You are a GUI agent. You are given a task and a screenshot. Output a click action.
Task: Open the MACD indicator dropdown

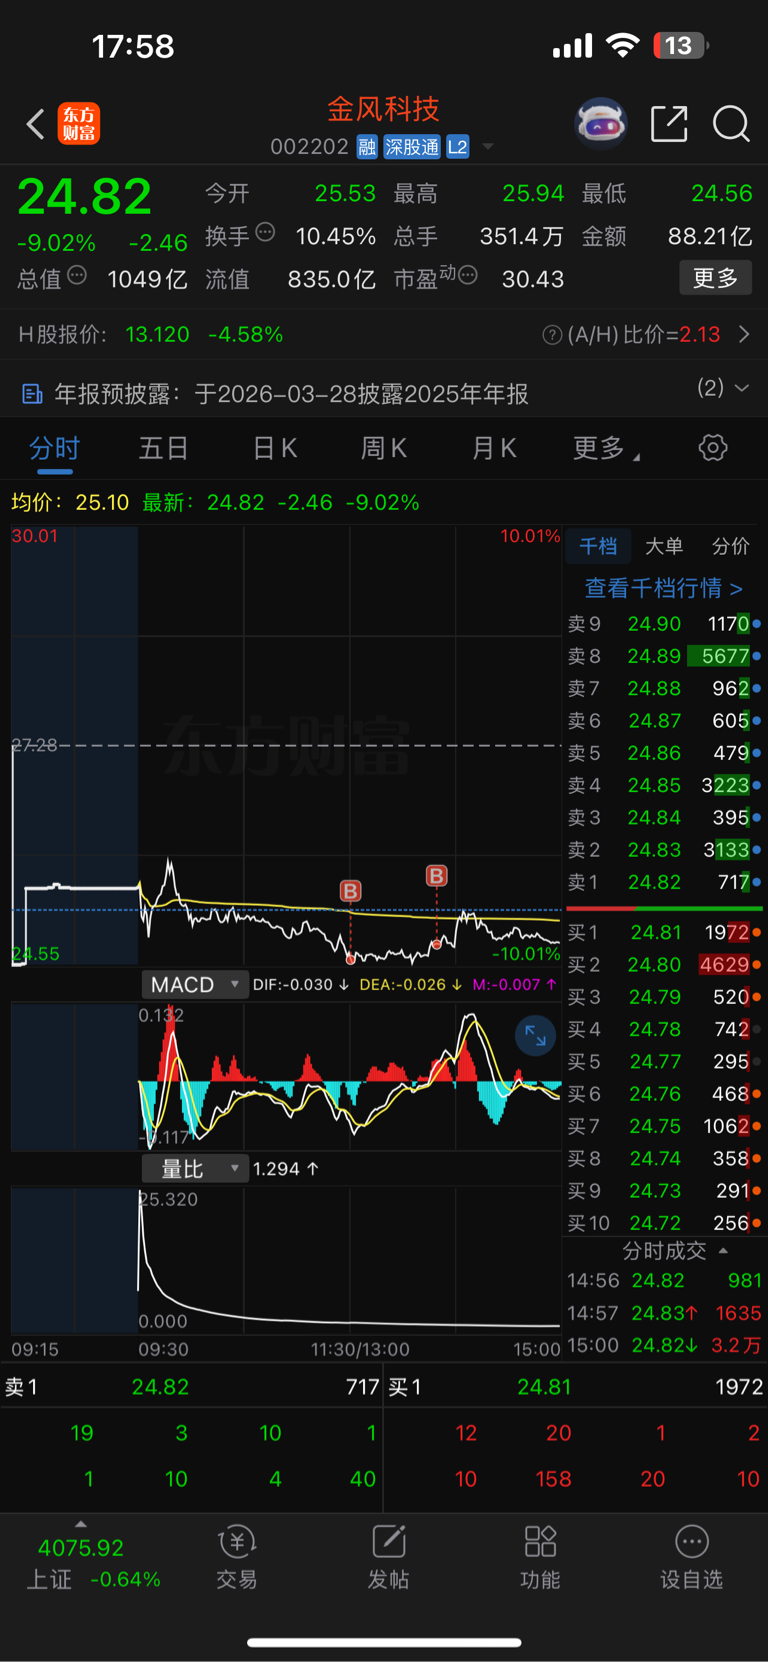tap(195, 985)
